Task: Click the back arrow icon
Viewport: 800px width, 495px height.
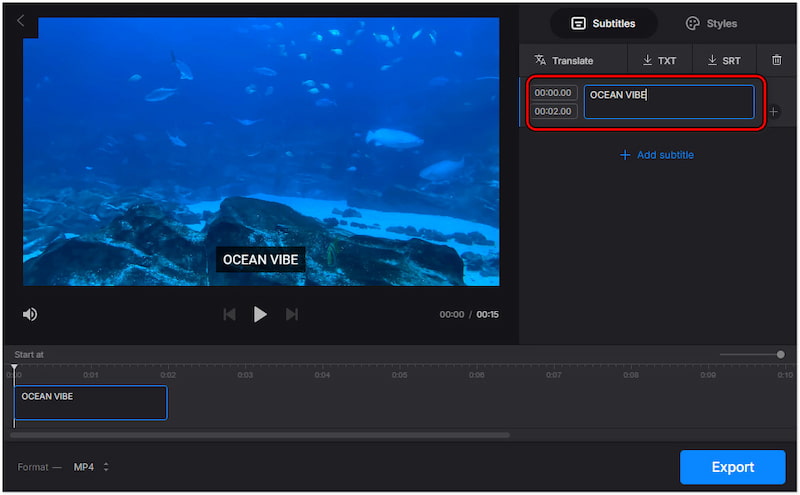Action: (20, 20)
